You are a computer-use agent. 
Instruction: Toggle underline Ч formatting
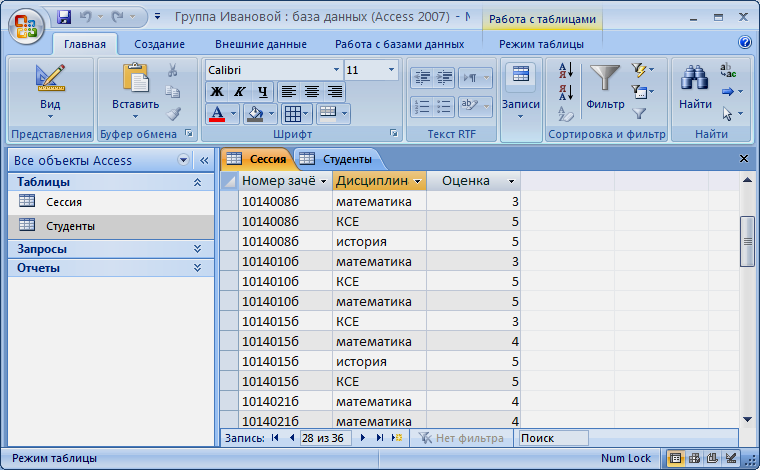pos(262,91)
